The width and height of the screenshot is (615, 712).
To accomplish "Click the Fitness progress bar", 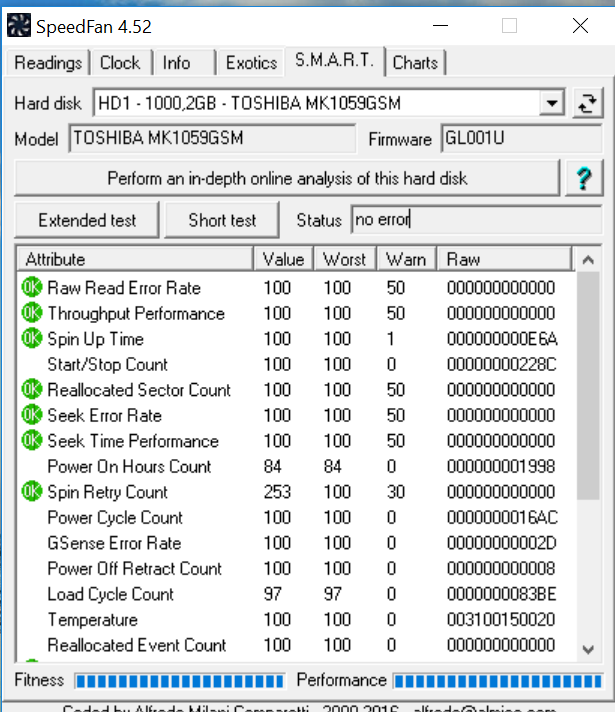I will point(179,681).
